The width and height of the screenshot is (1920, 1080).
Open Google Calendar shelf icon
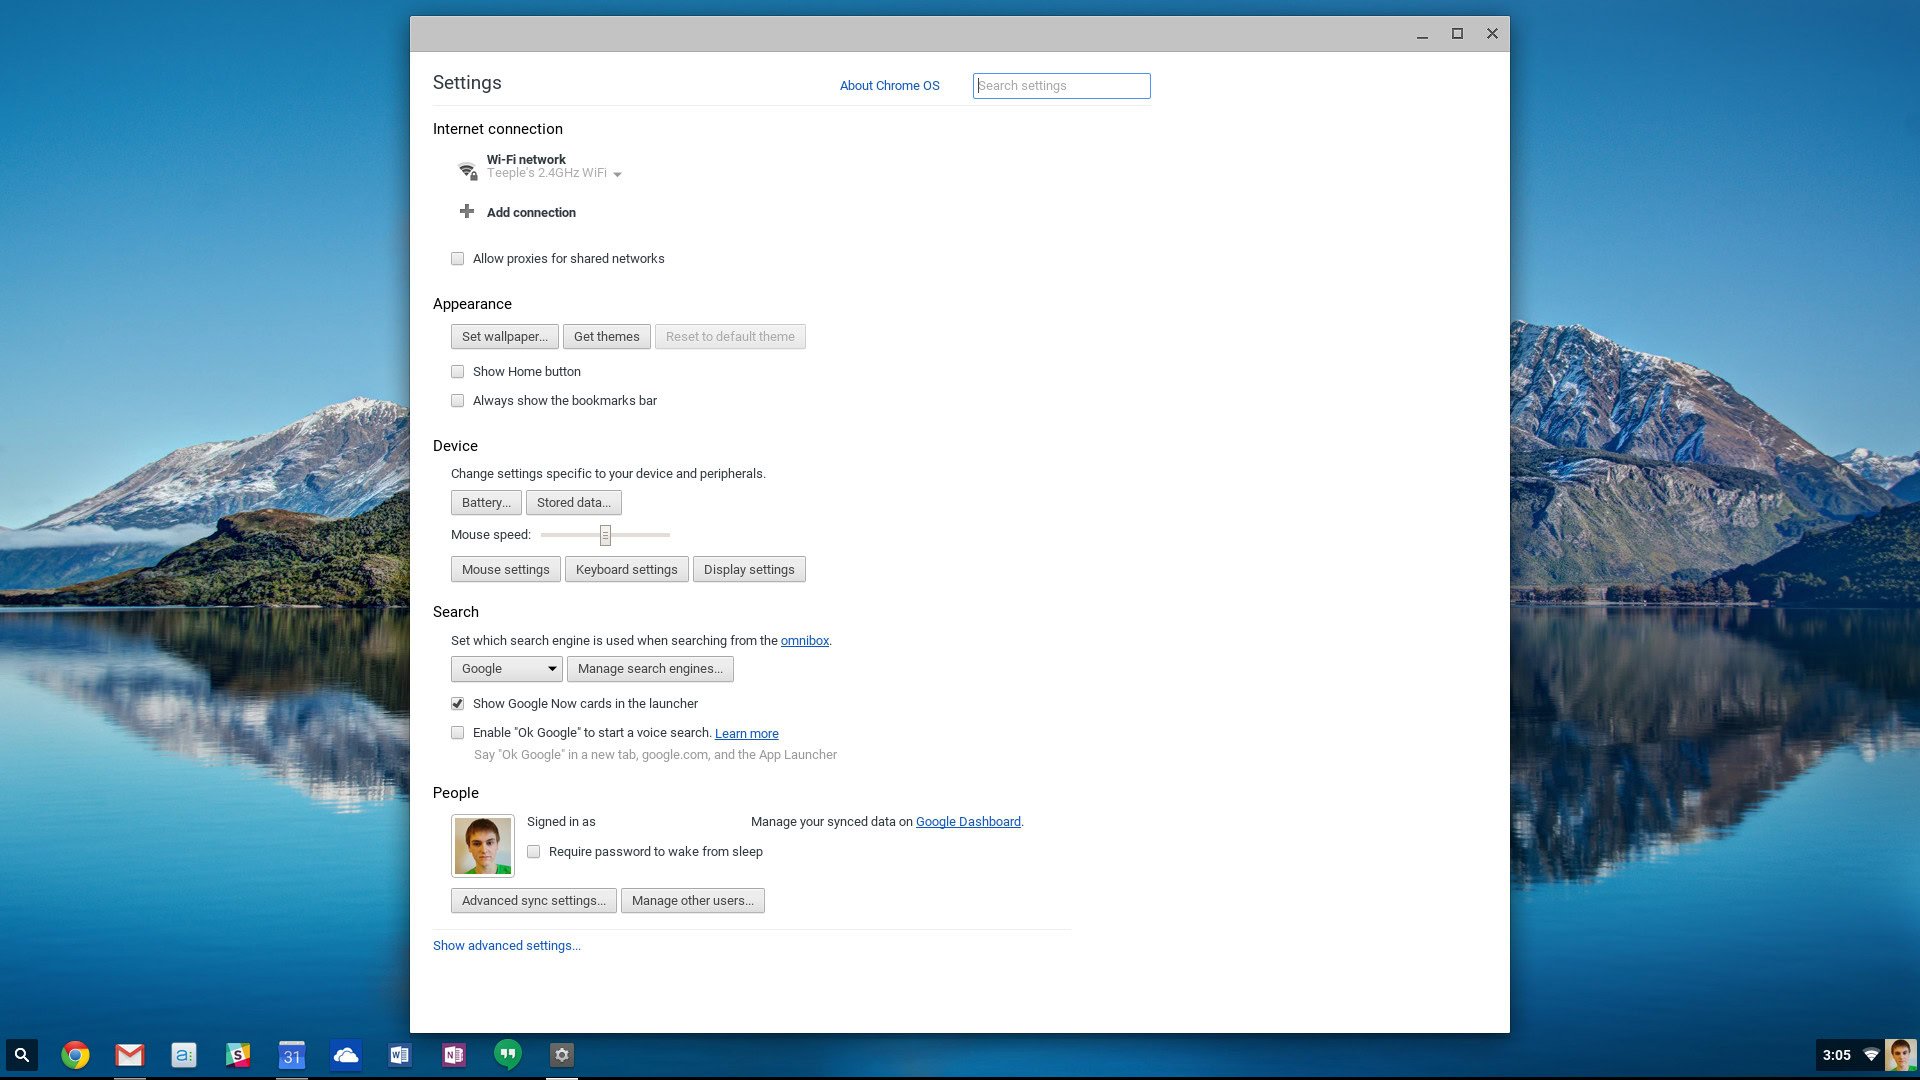[291, 1055]
